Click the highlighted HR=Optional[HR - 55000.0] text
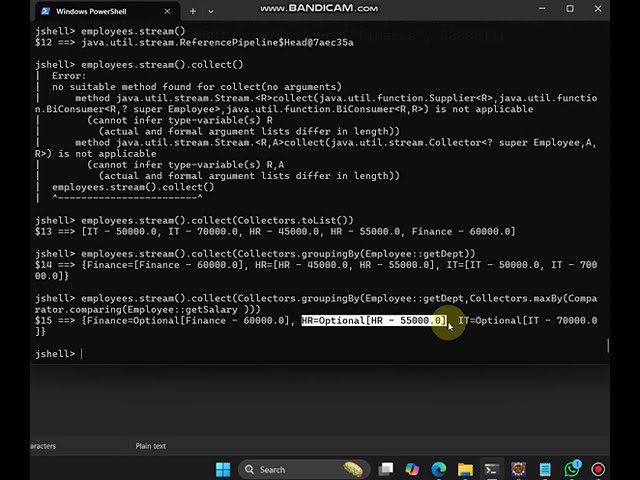Viewport: 640px width, 480px height. pyautogui.click(x=374, y=320)
